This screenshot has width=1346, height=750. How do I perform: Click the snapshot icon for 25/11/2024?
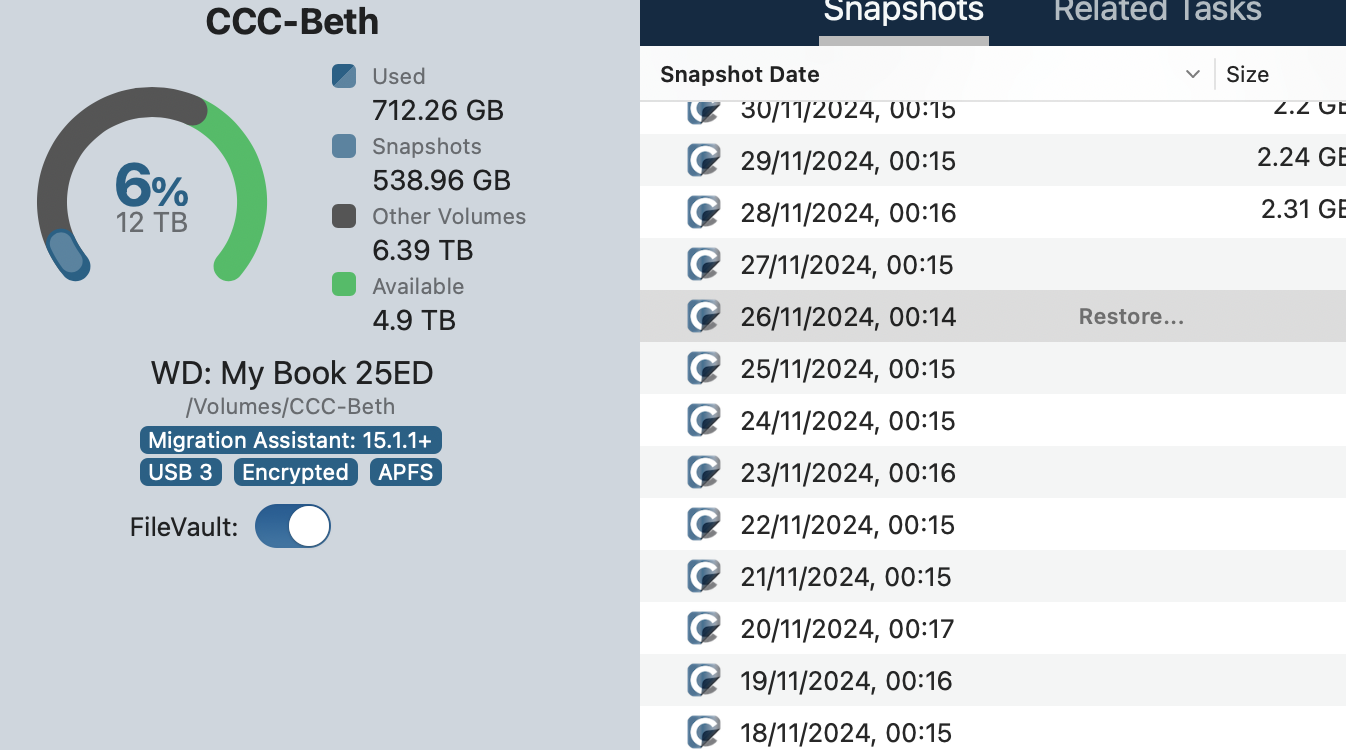[705, 369]
